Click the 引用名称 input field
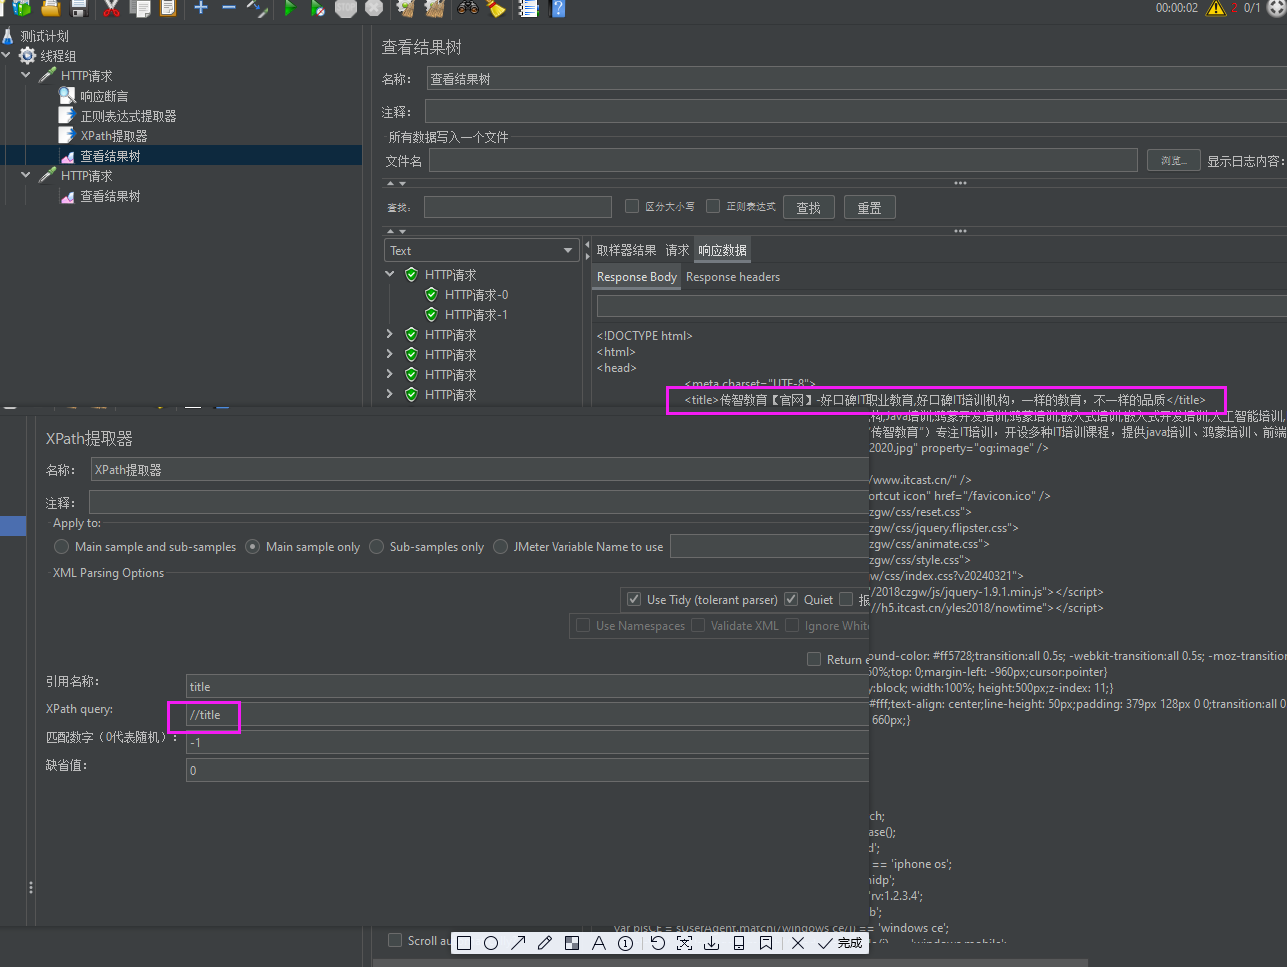 527,687
